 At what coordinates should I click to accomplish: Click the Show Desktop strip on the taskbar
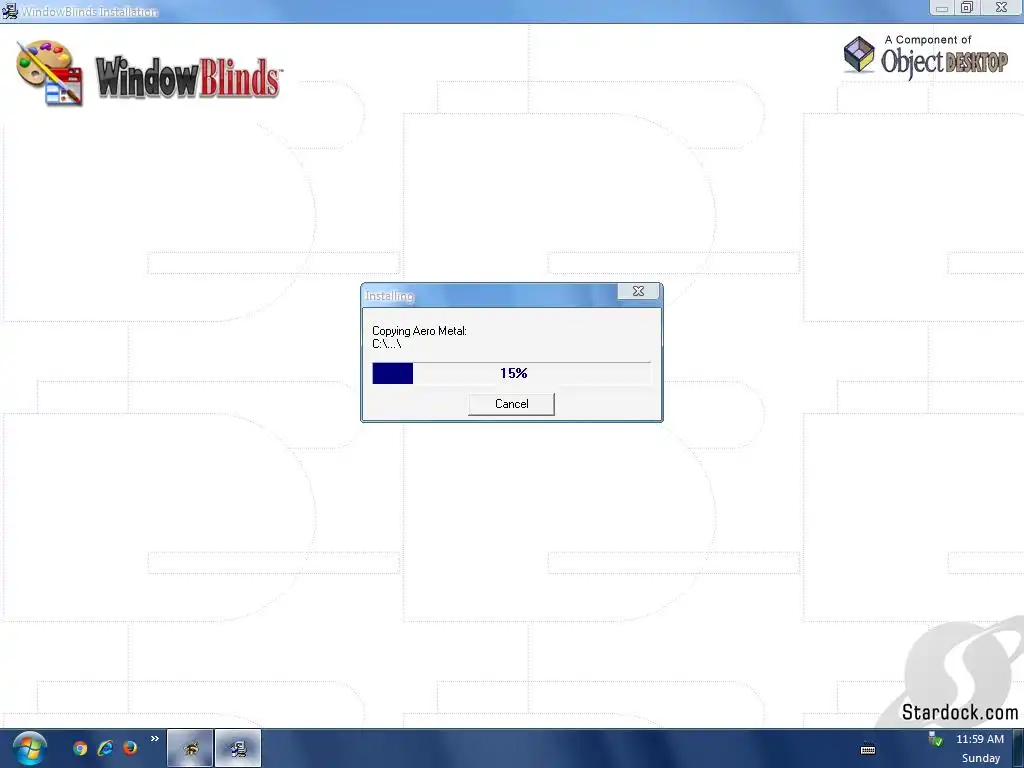tap(1018, 748)
